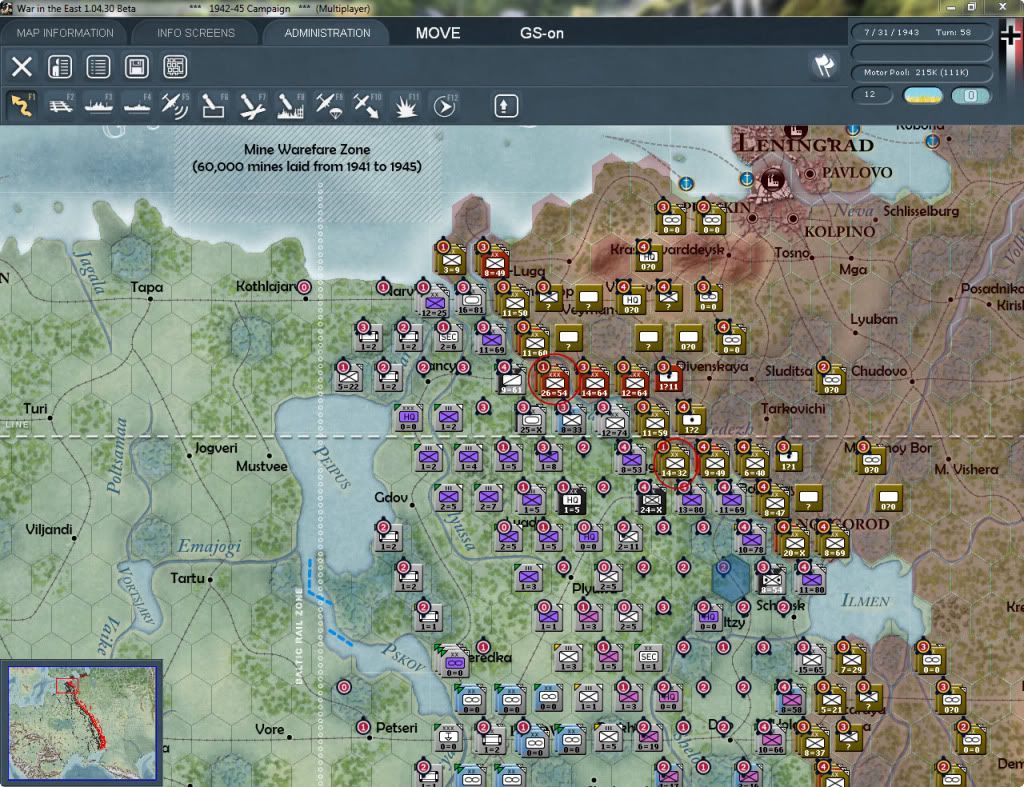Select the F8 bomb city mode icon

coord(291,106)
